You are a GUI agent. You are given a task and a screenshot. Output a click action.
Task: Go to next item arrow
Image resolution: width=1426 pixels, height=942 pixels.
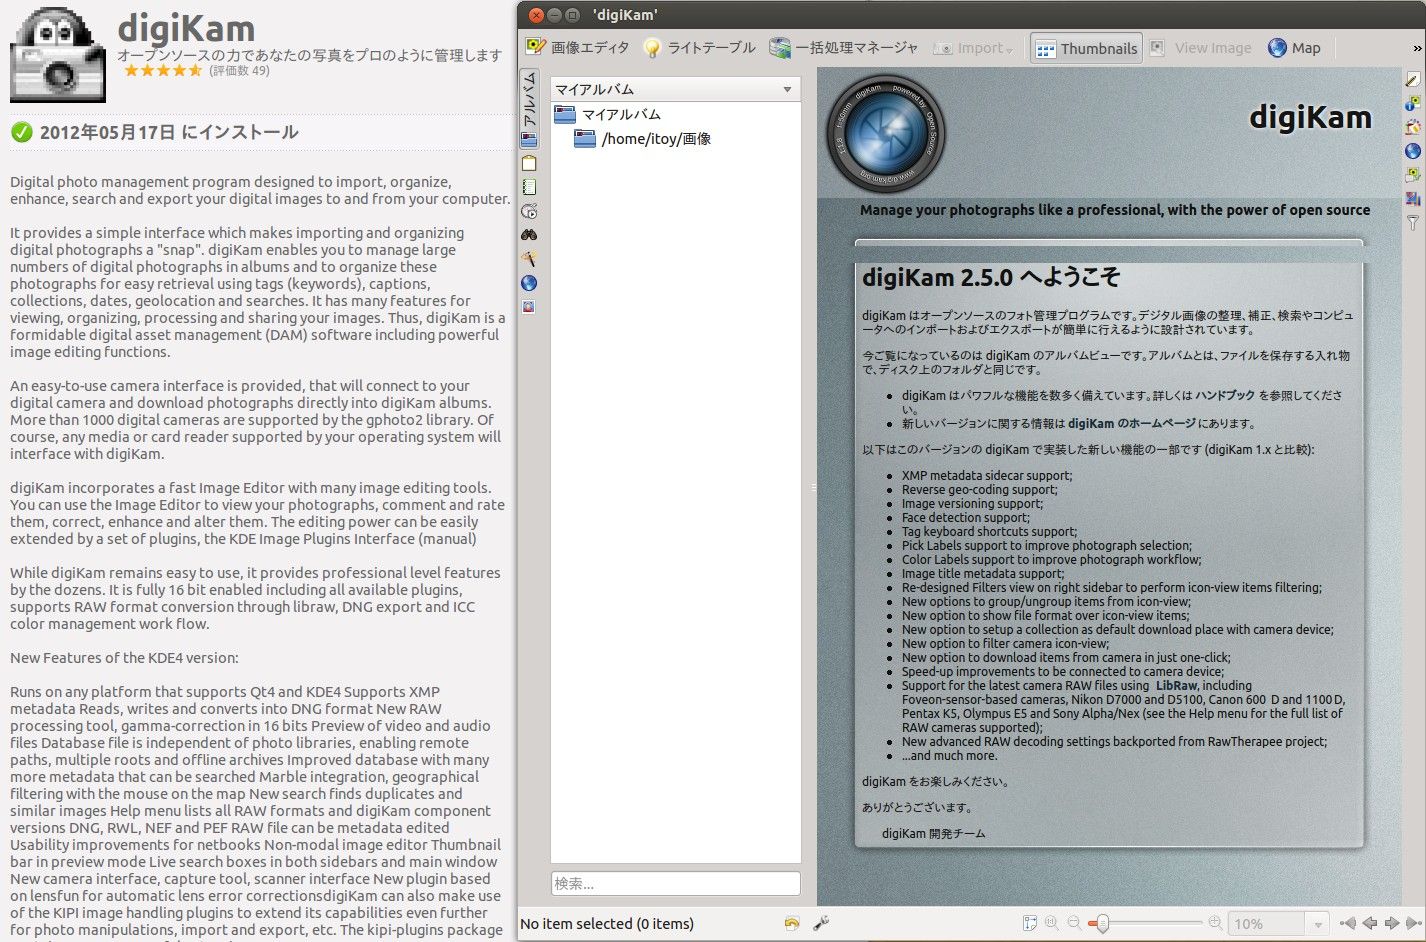tap(1392, 924)
